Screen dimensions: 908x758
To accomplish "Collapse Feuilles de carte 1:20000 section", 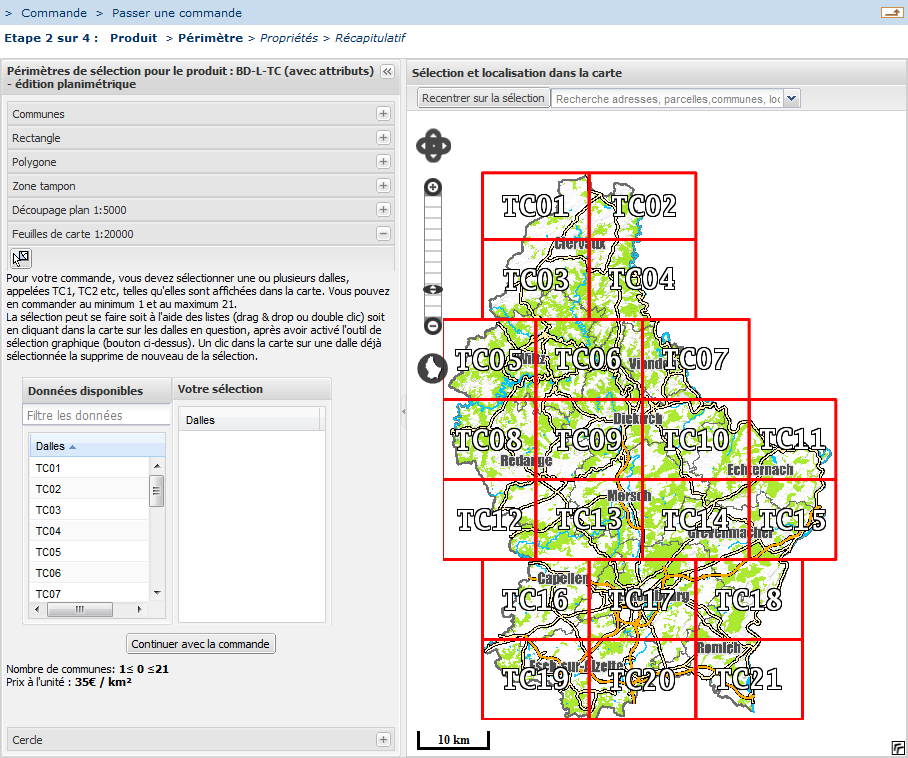I will coord(383,234).
